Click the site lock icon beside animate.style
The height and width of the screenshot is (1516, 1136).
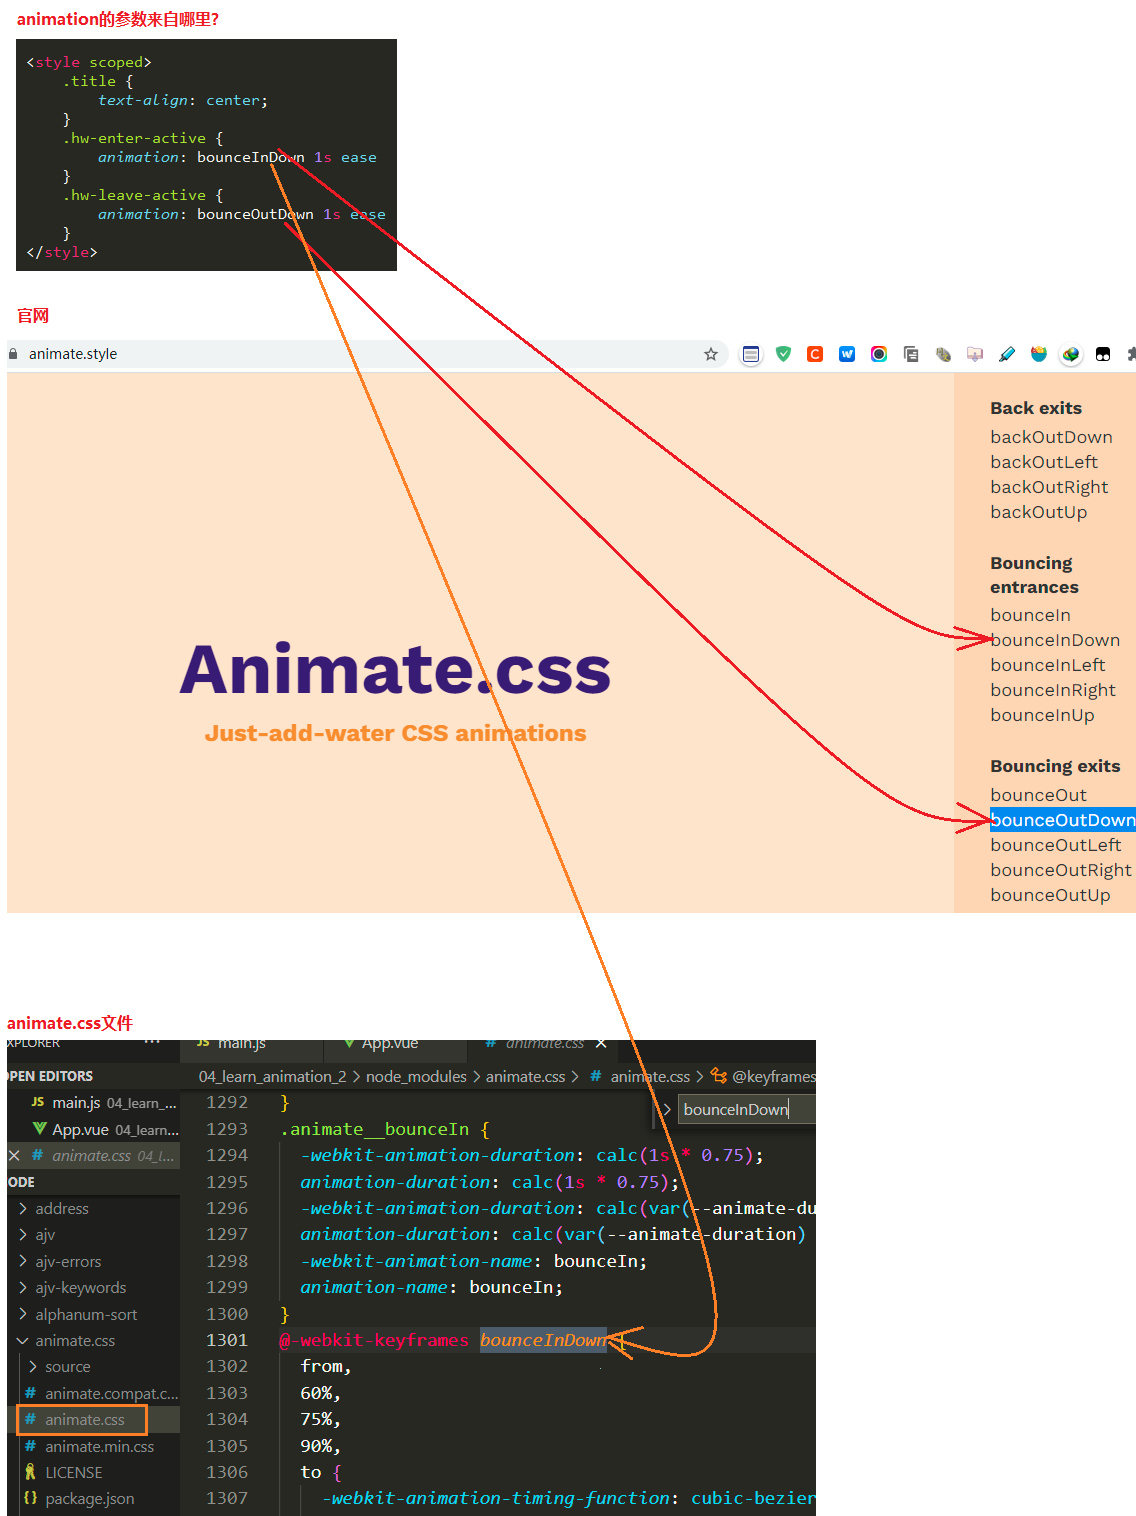pyautogui.click(x=13, y=354)
